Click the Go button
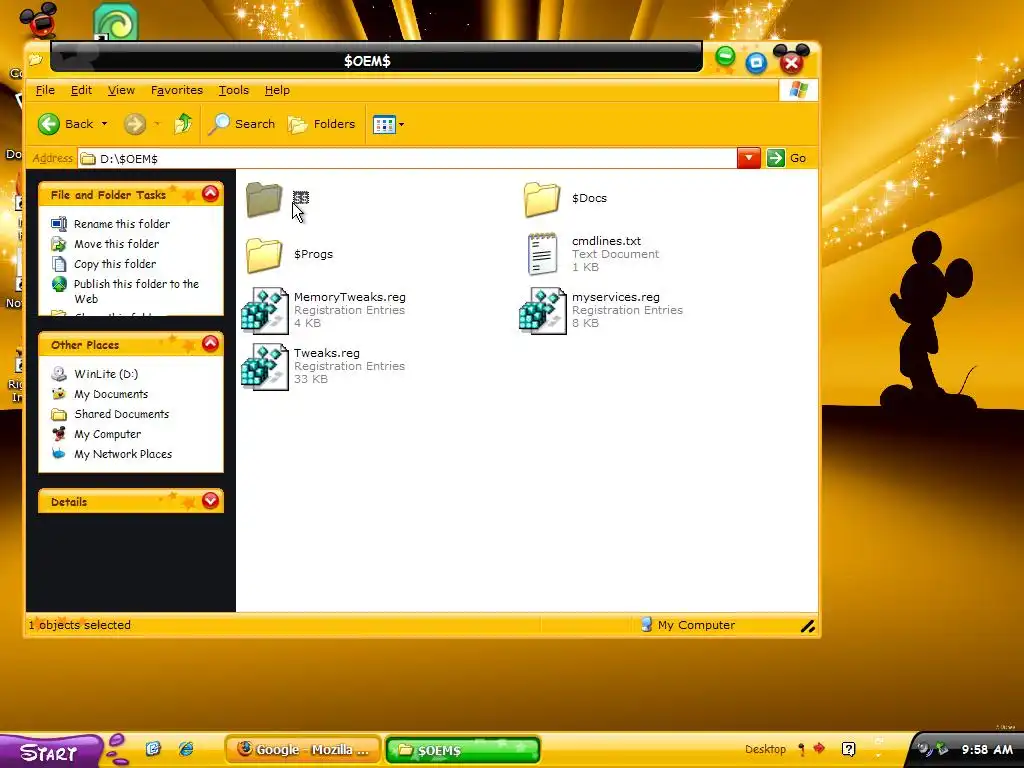1024x768 pixels. (786, 158)
